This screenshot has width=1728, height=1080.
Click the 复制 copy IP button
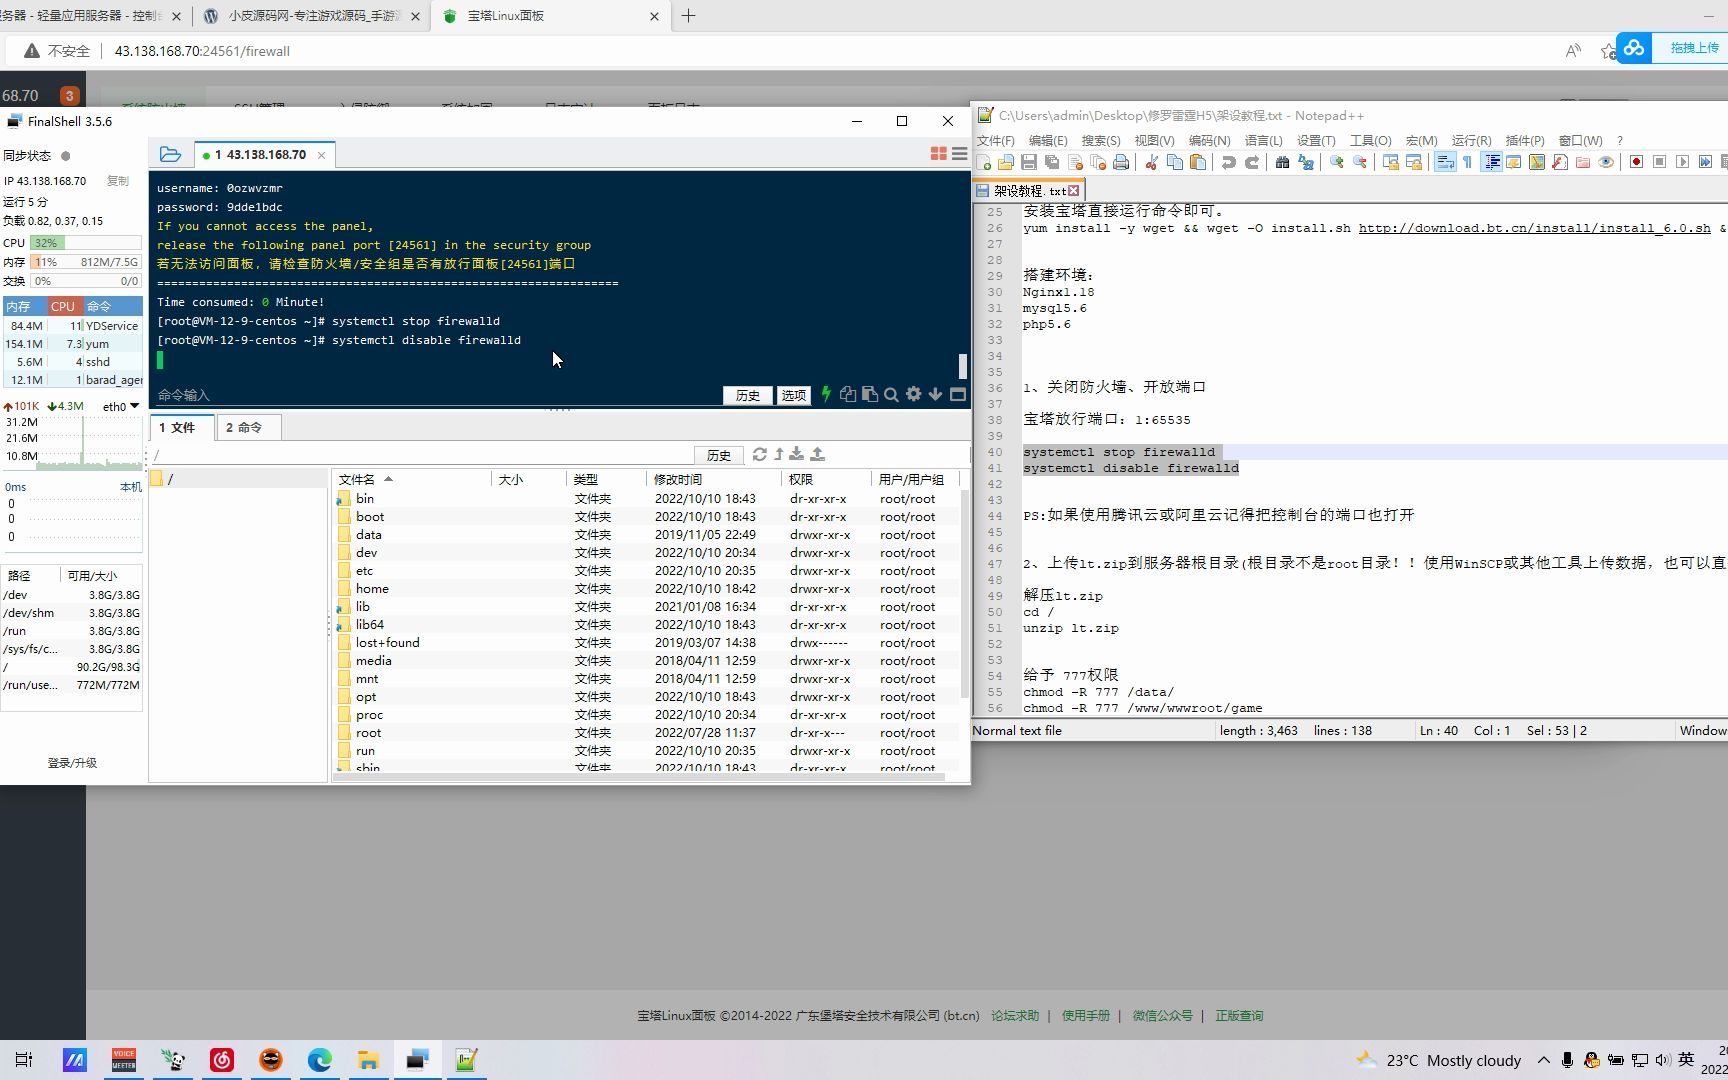click(118, 181)
